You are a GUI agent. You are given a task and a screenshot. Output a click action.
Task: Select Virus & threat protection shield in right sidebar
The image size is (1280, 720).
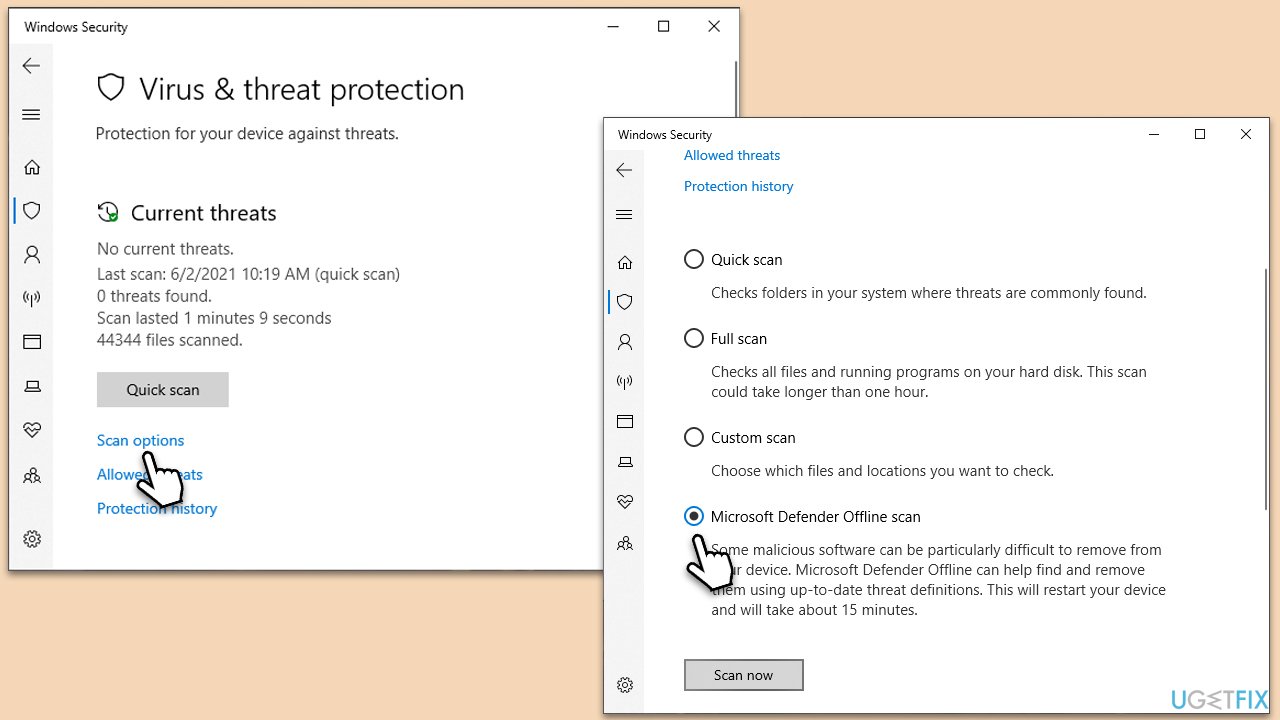(625, 301)
